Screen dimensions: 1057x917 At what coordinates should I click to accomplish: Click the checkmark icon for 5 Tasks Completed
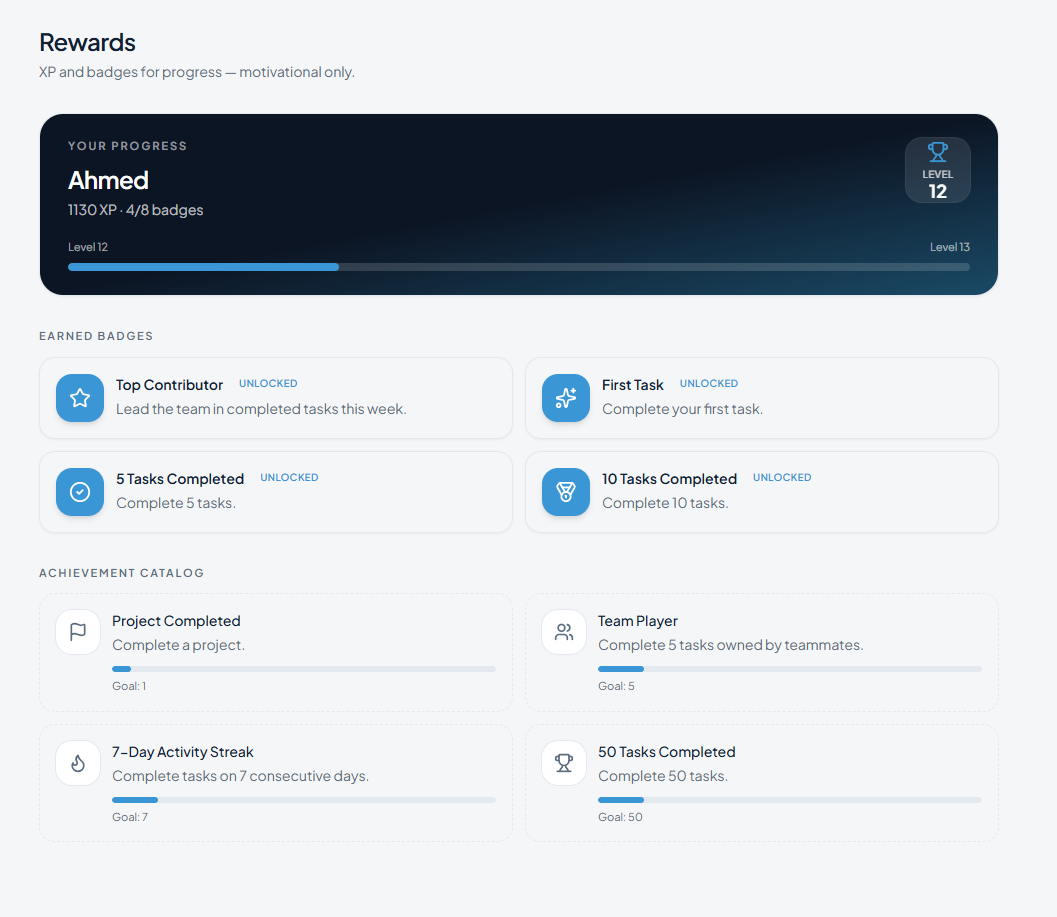pos(80,492)
